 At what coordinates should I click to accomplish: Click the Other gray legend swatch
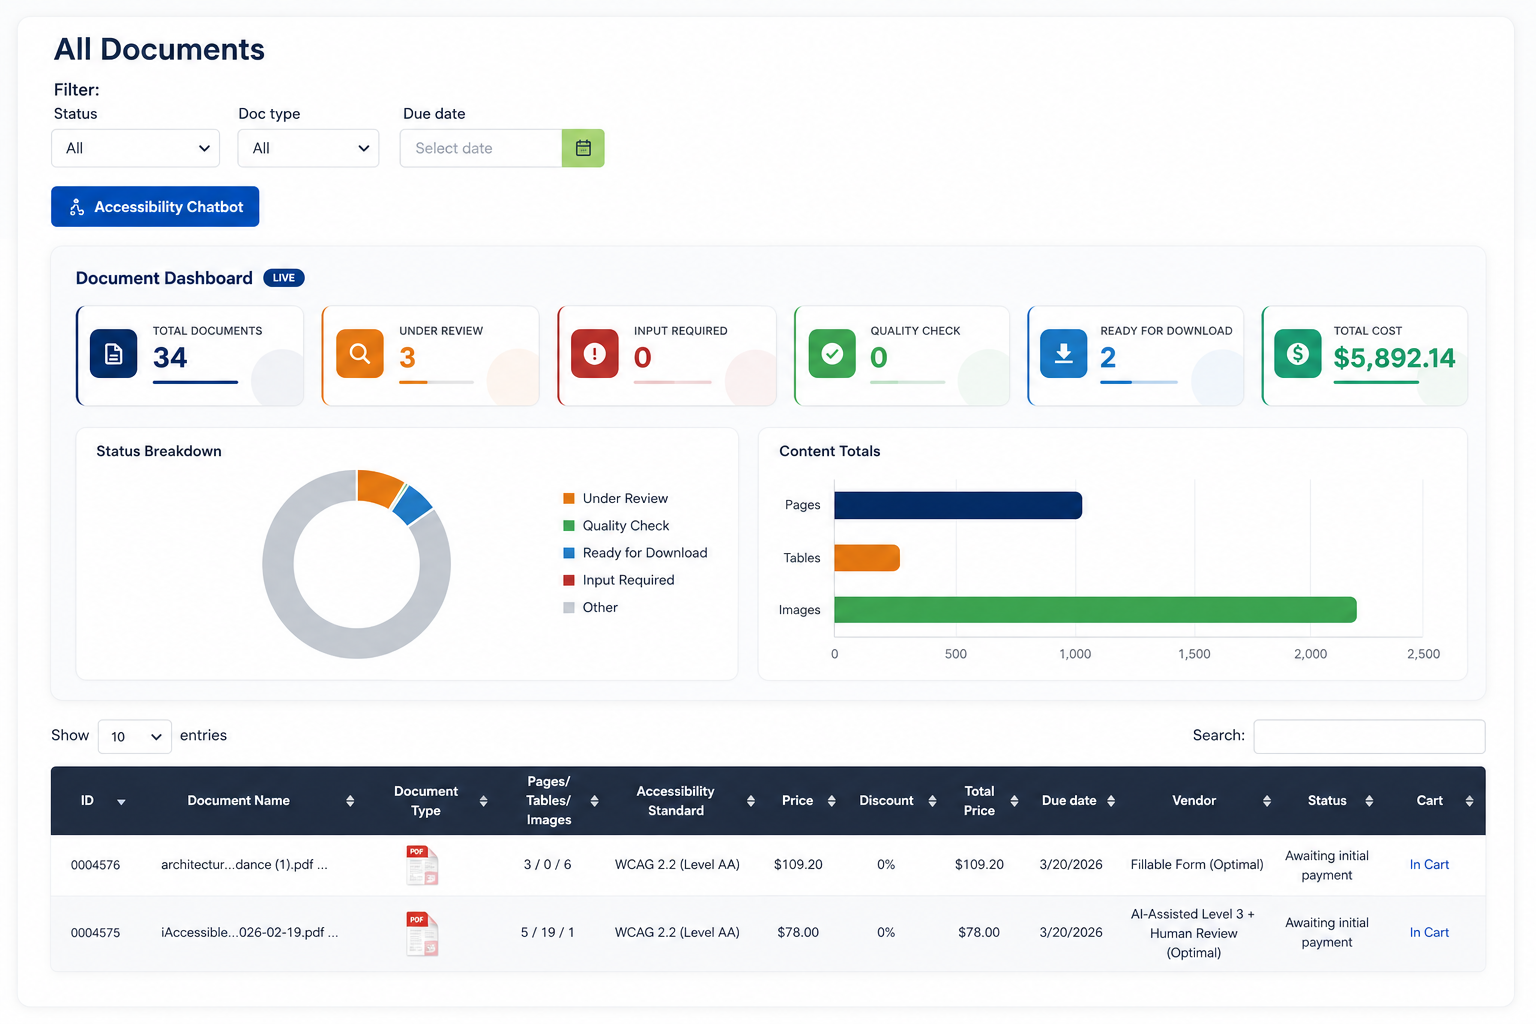[569, 607]
